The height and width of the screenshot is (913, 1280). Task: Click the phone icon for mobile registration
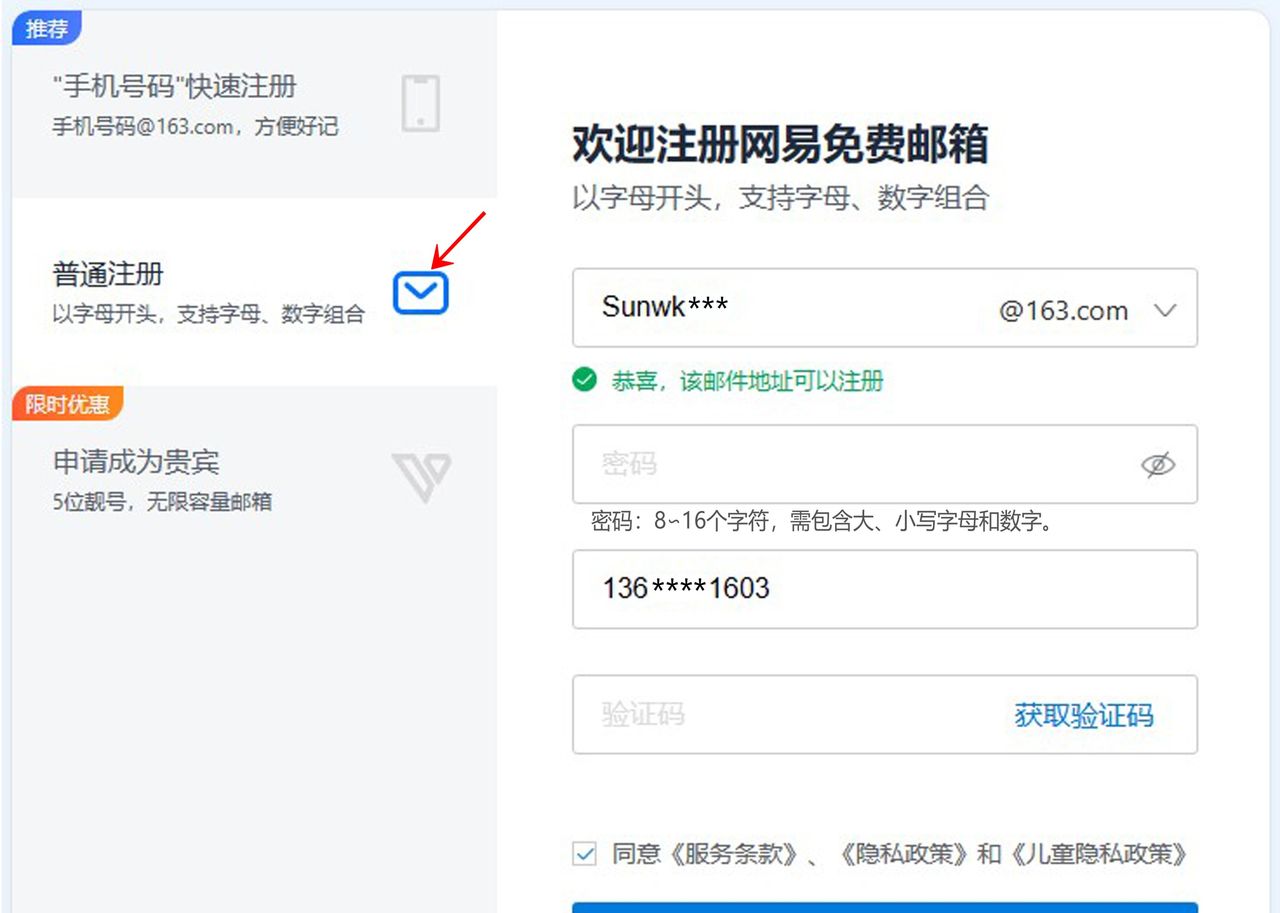point(421,103)
